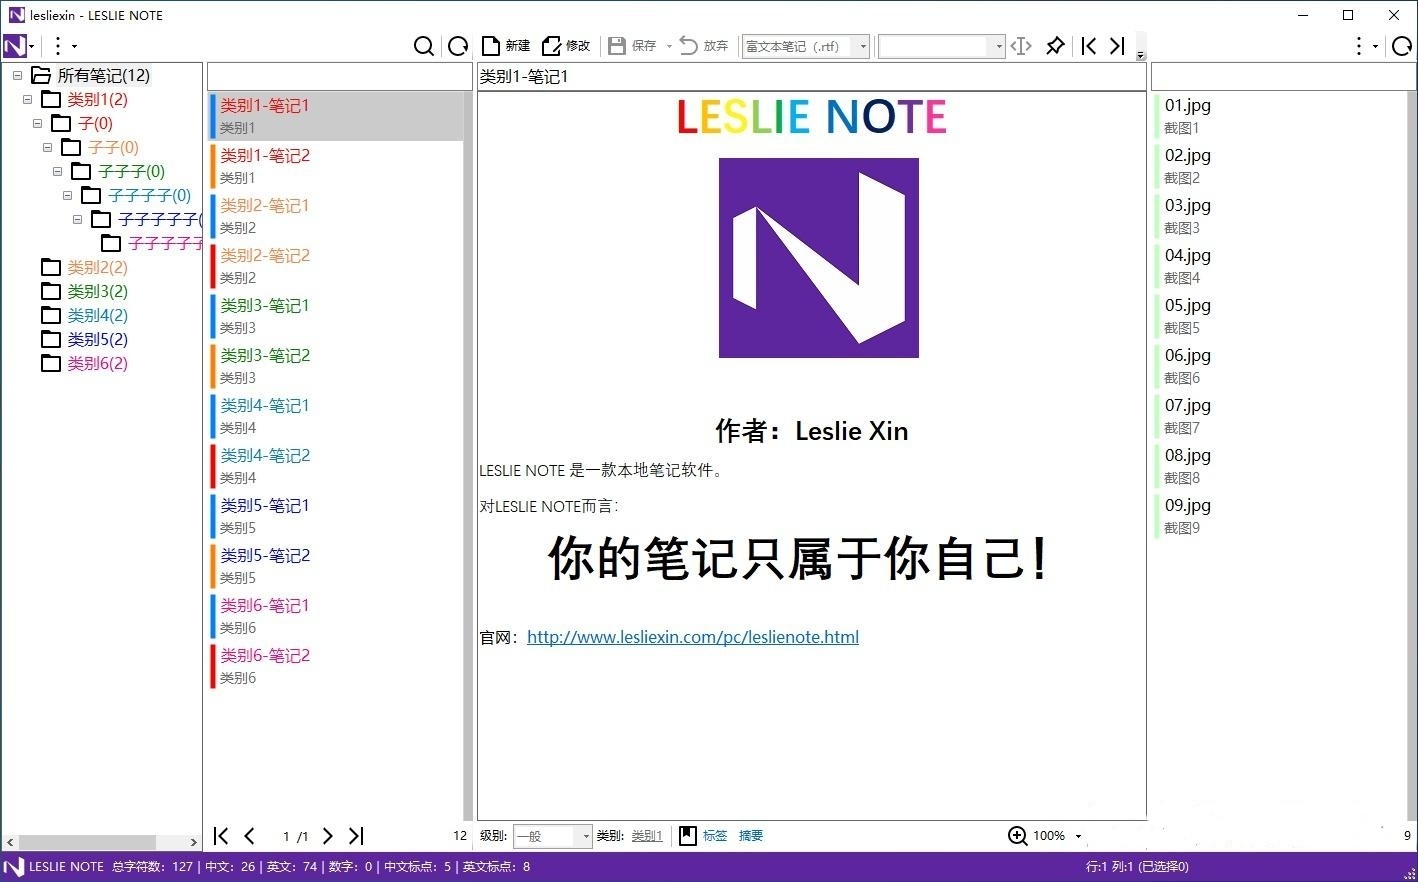Click the note list vertical scrollbar
The width and height of the screenshot is (1418, 882).
(468, 455)
